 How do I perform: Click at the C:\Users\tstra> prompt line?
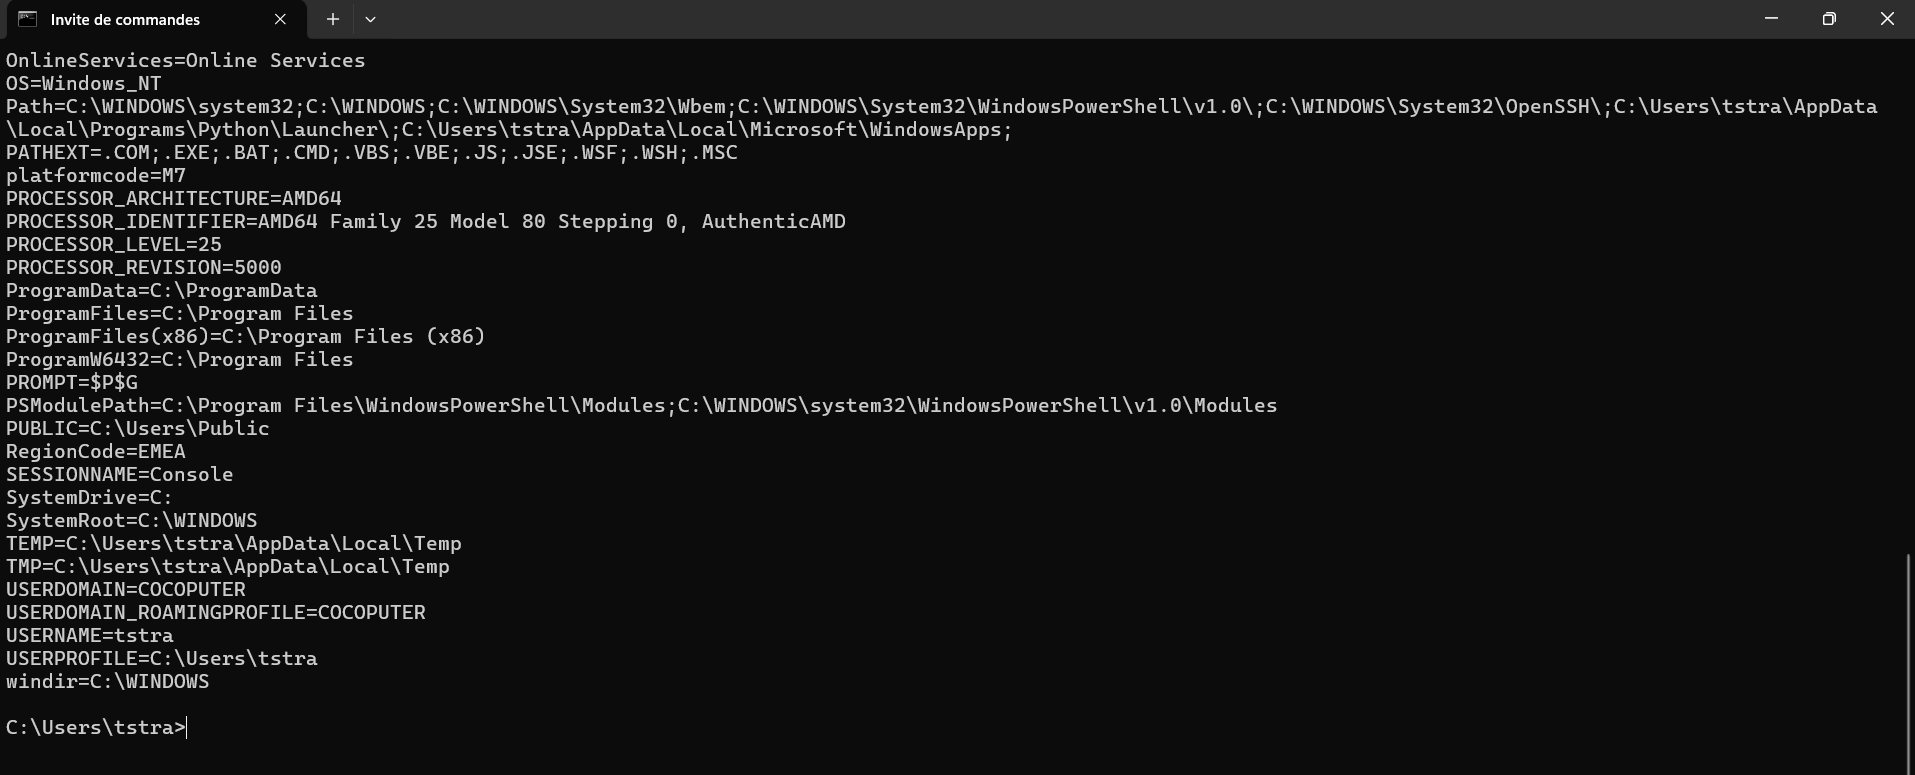(96, 728)
